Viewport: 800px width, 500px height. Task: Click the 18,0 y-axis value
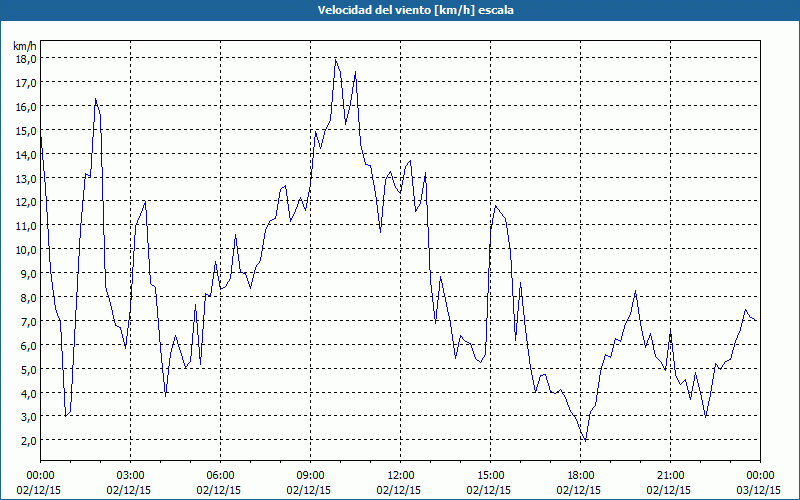point(27,59)
